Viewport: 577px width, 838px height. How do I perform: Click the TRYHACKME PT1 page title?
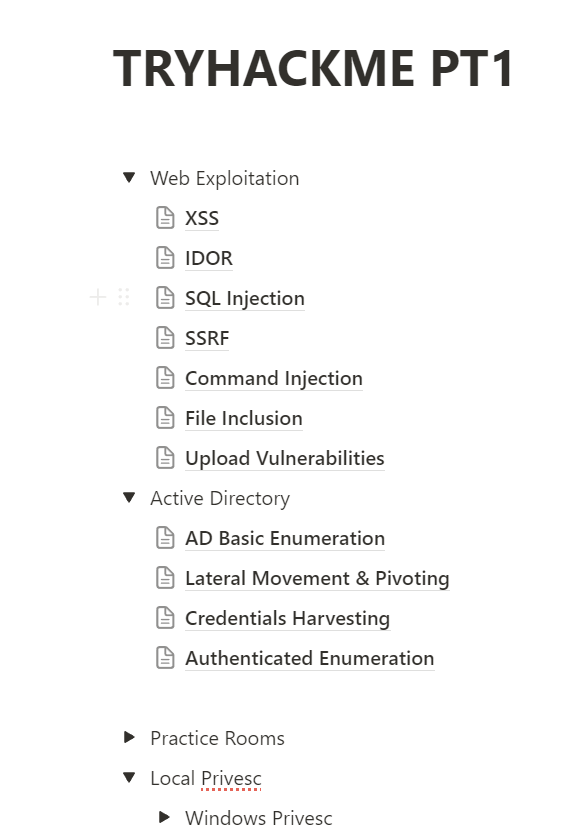click(x=313, y=68)
